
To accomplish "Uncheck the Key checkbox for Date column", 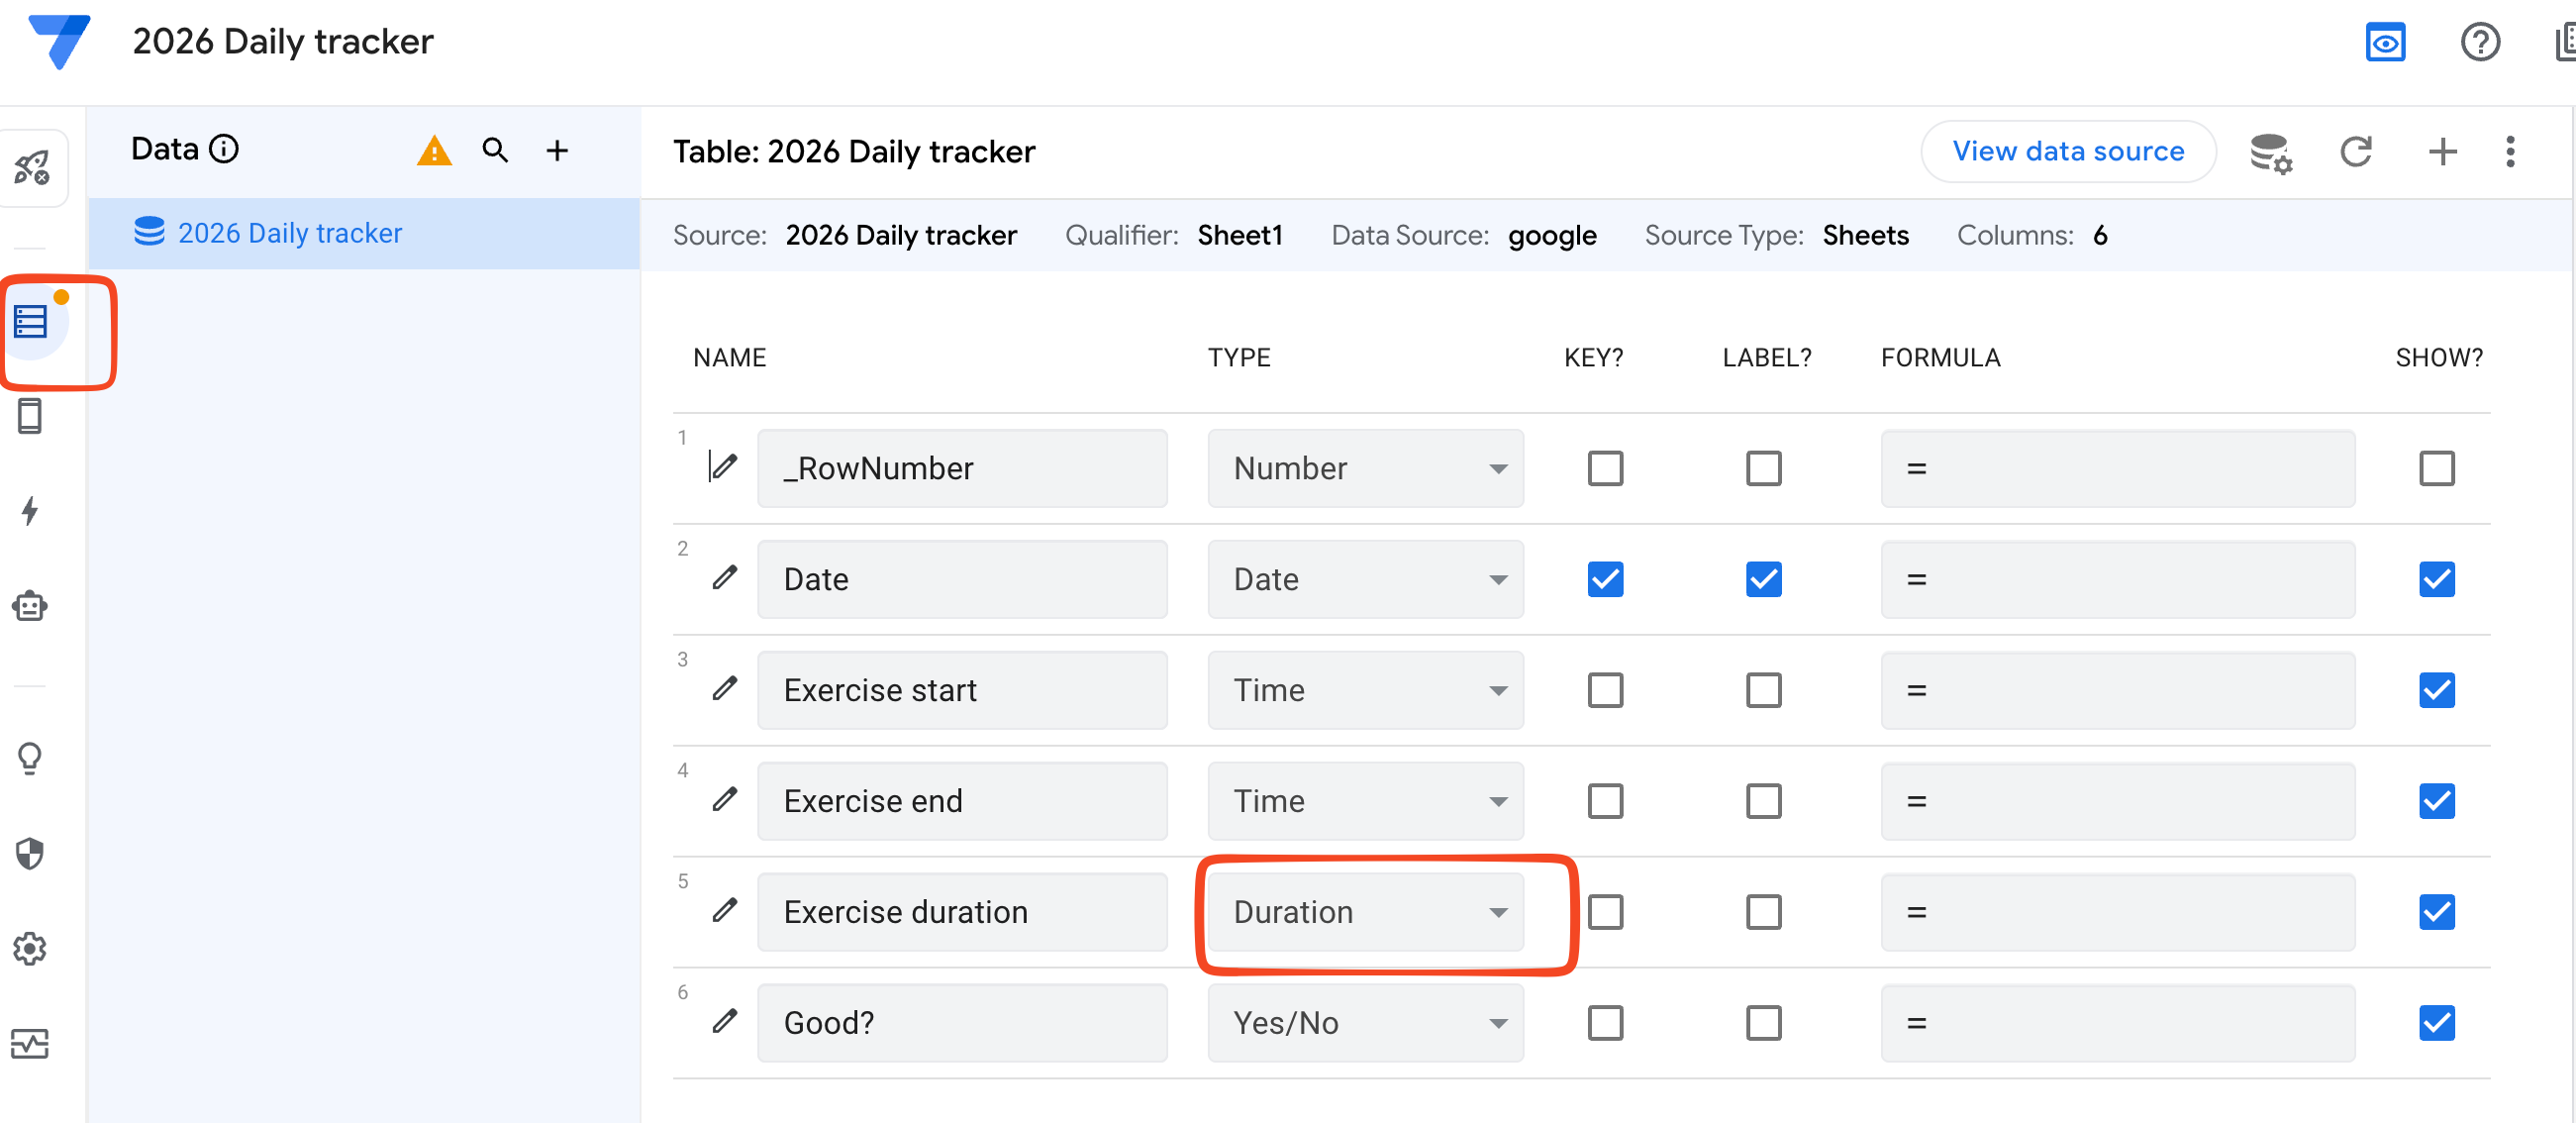I will [x=1604, y=579].
